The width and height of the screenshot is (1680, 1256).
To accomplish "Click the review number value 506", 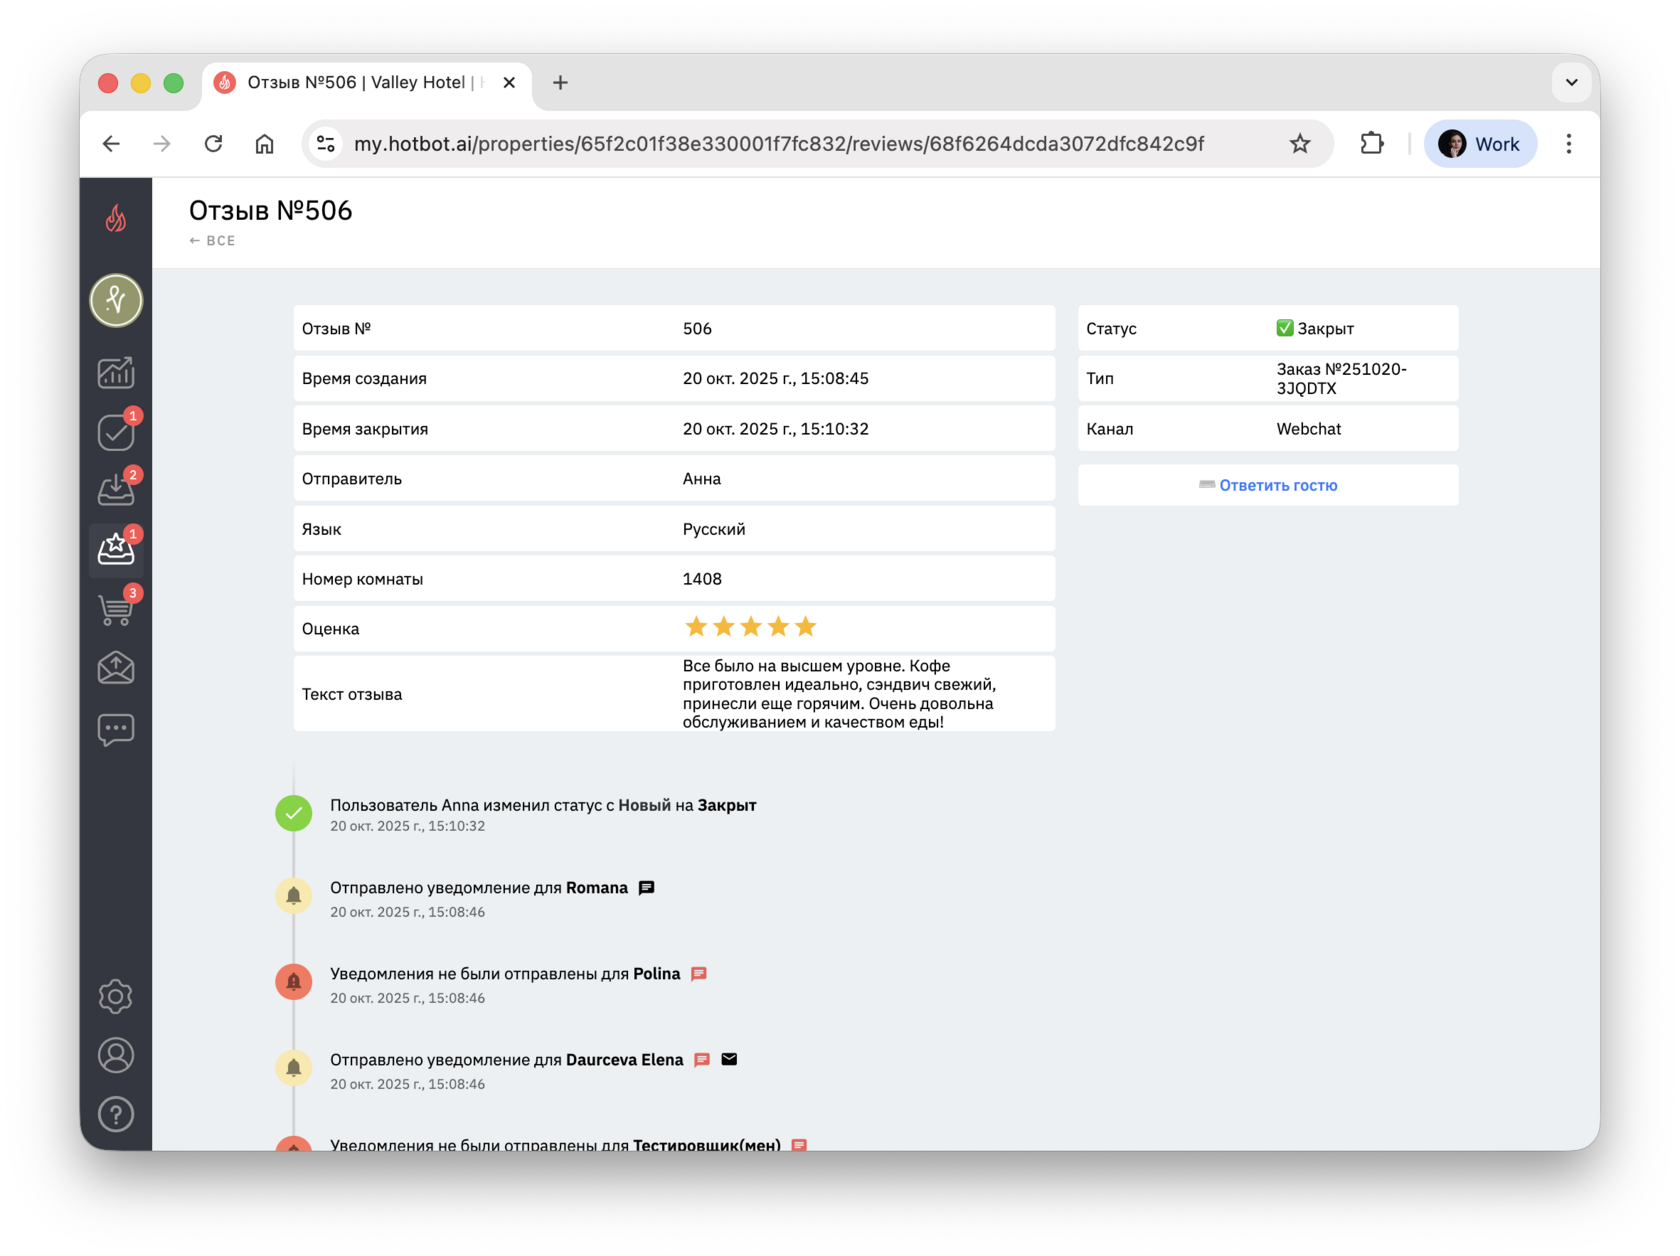I will pyautogui.click(x=697, y=329).
